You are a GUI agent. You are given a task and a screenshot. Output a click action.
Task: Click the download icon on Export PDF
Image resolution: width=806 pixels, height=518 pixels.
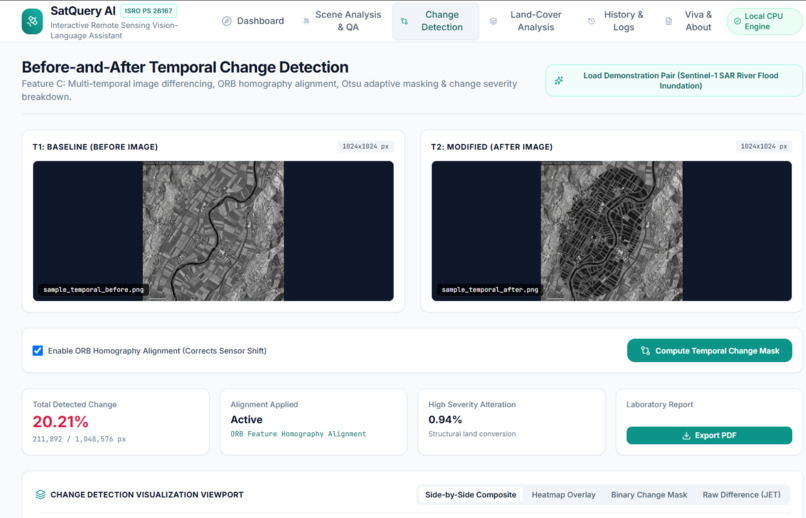tap(686, 435)
